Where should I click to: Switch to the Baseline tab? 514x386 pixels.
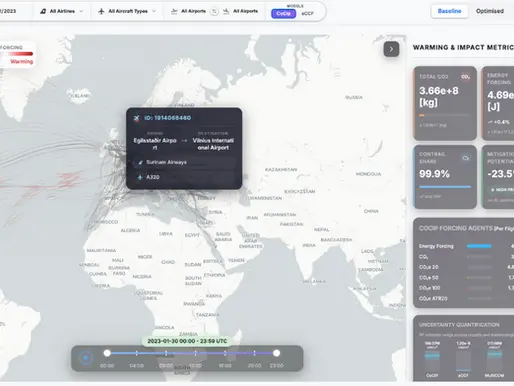pos(449,11)
